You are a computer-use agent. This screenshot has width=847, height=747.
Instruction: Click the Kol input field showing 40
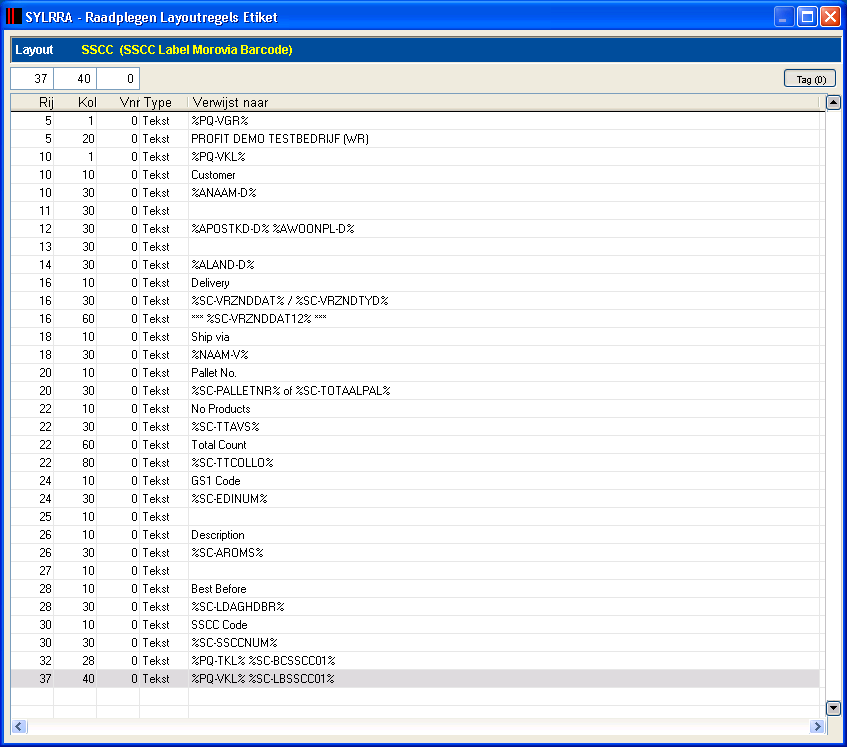point(75,79)
